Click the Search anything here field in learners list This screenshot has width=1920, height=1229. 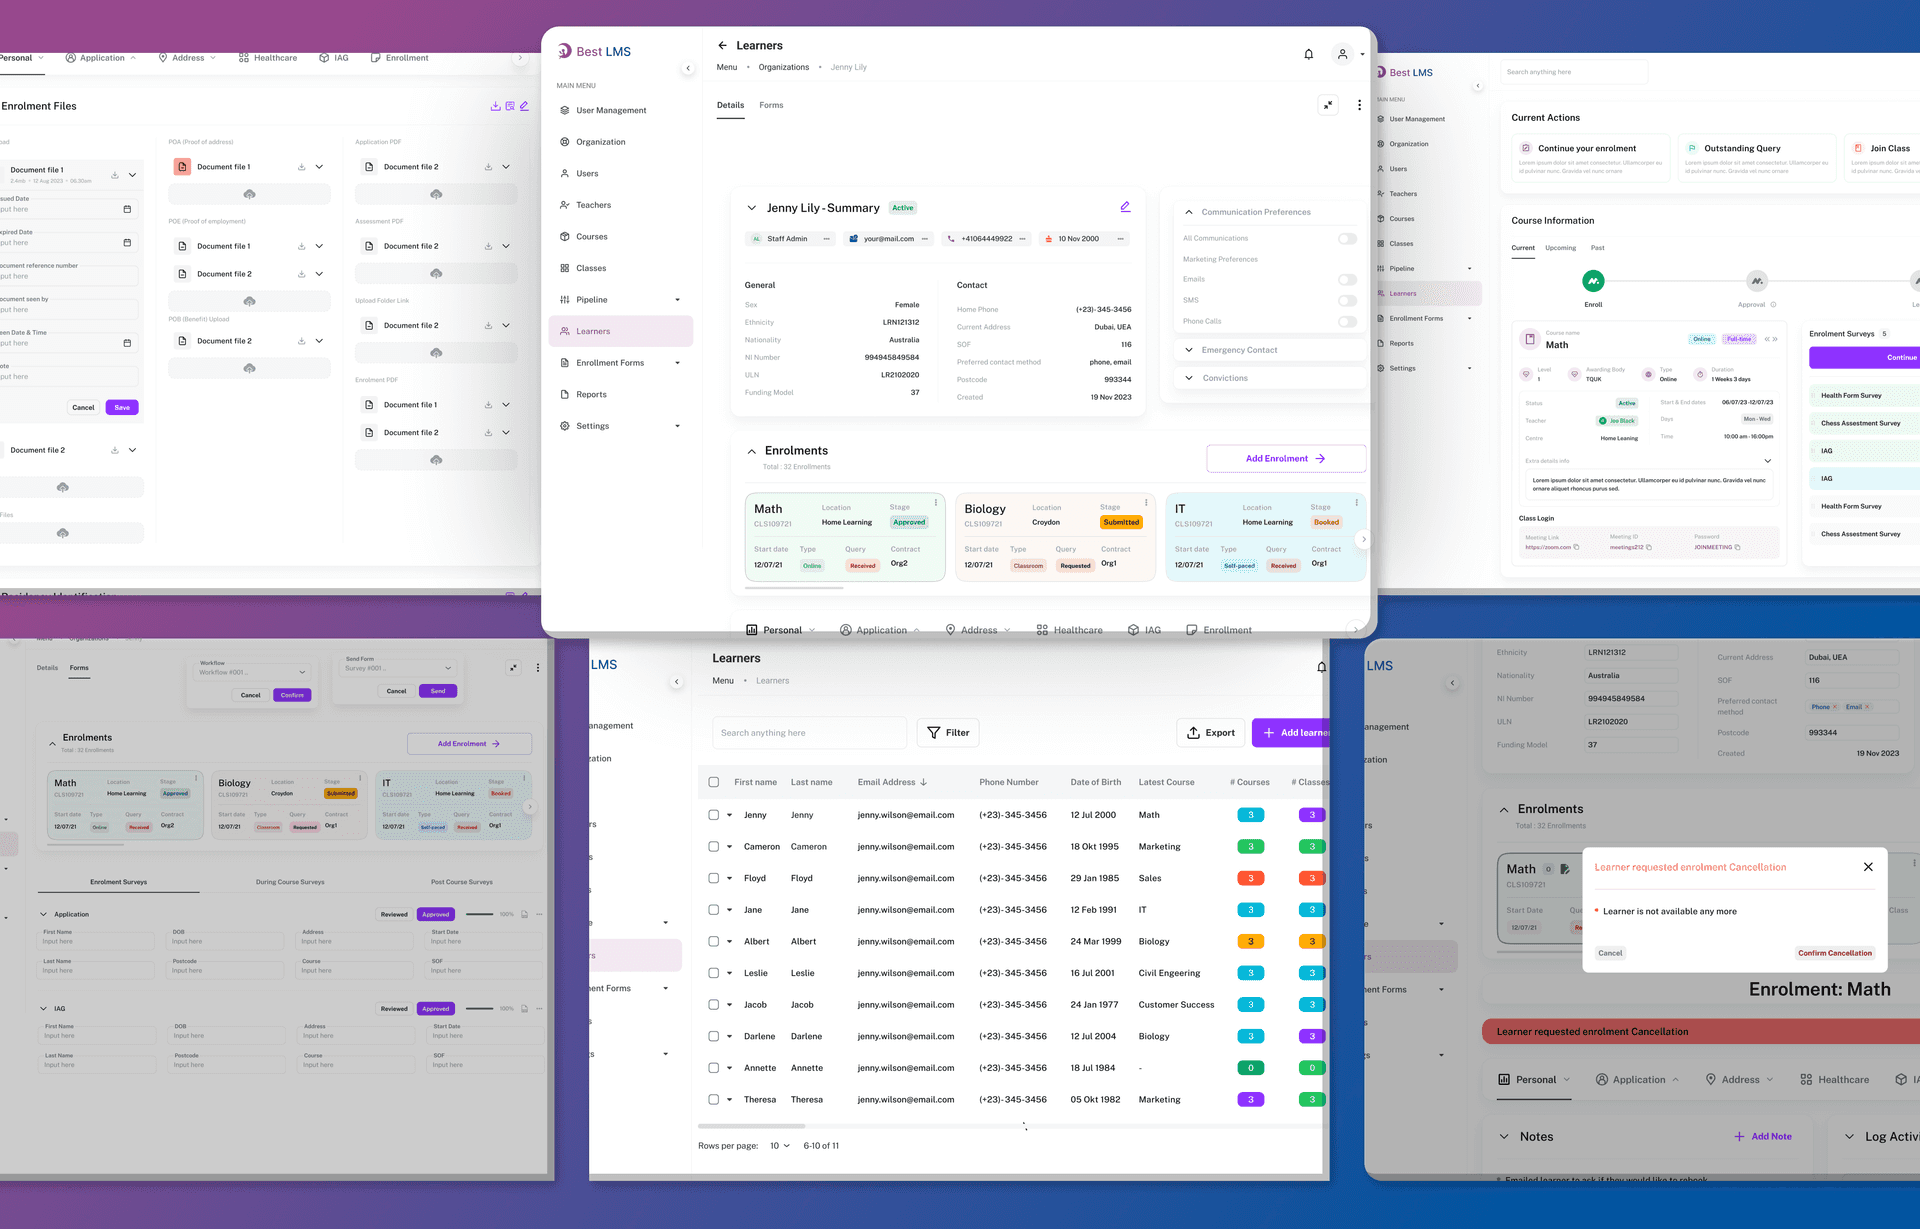(808, 733)
